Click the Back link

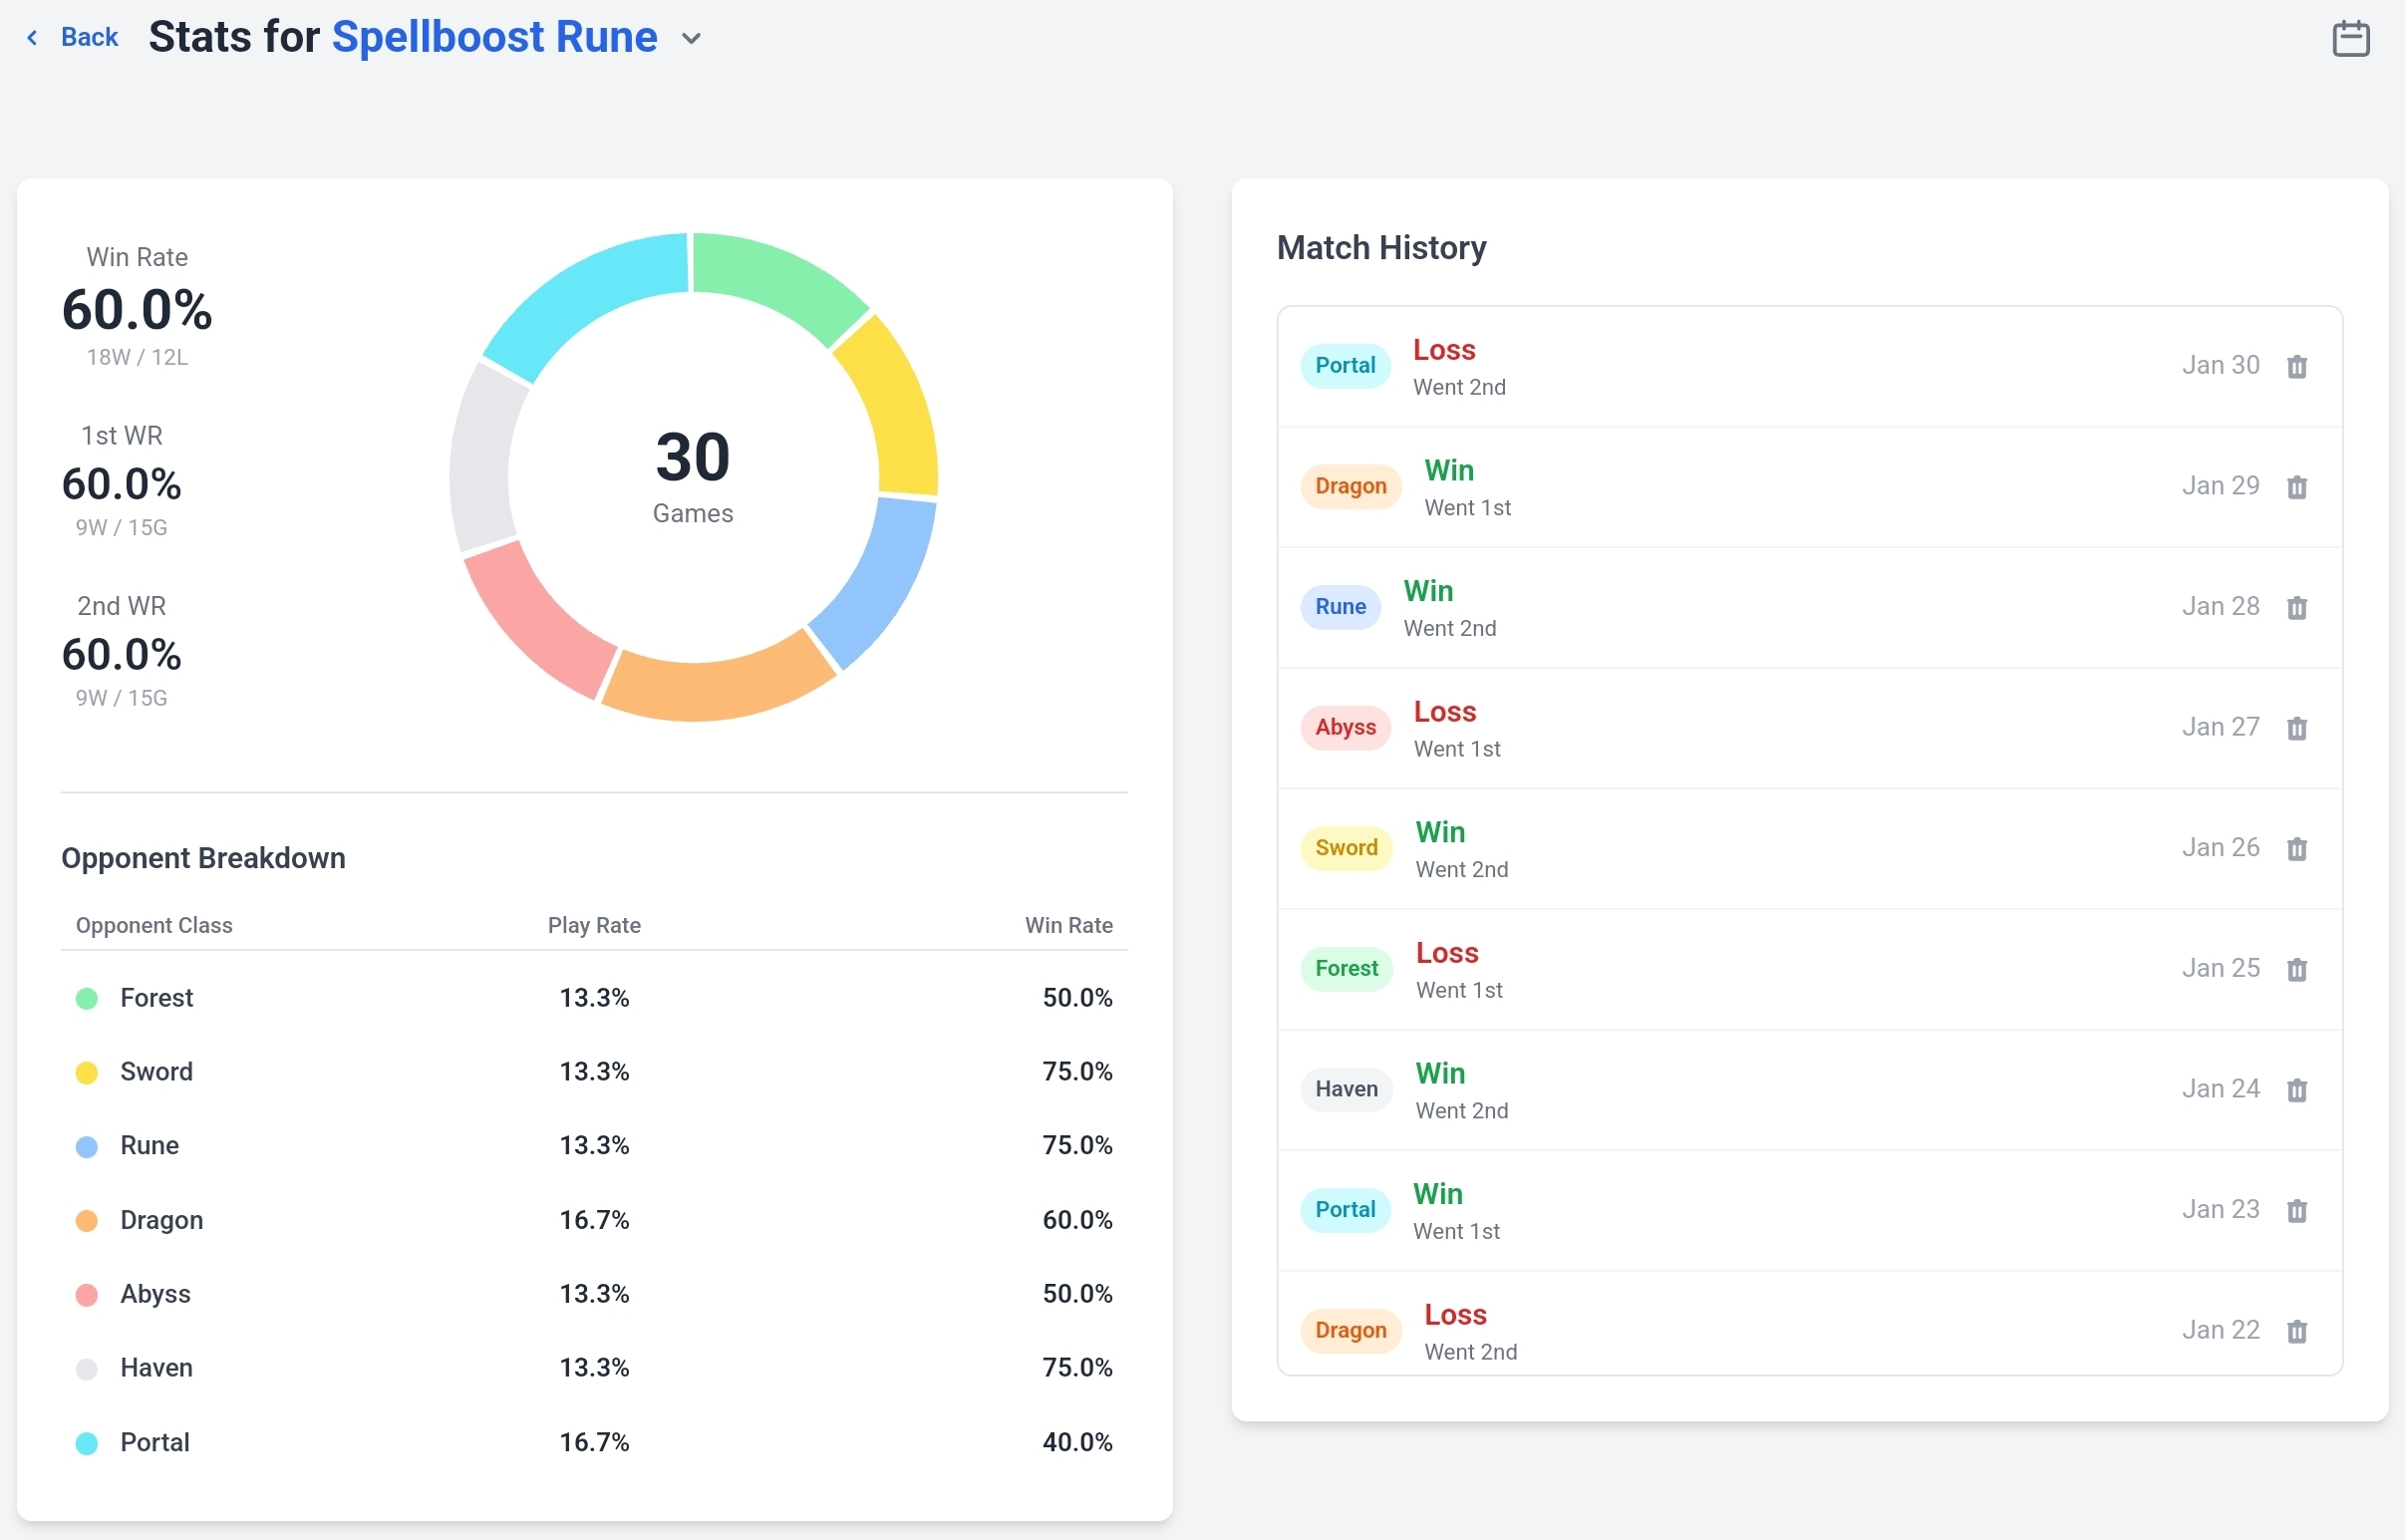[89, 37]
